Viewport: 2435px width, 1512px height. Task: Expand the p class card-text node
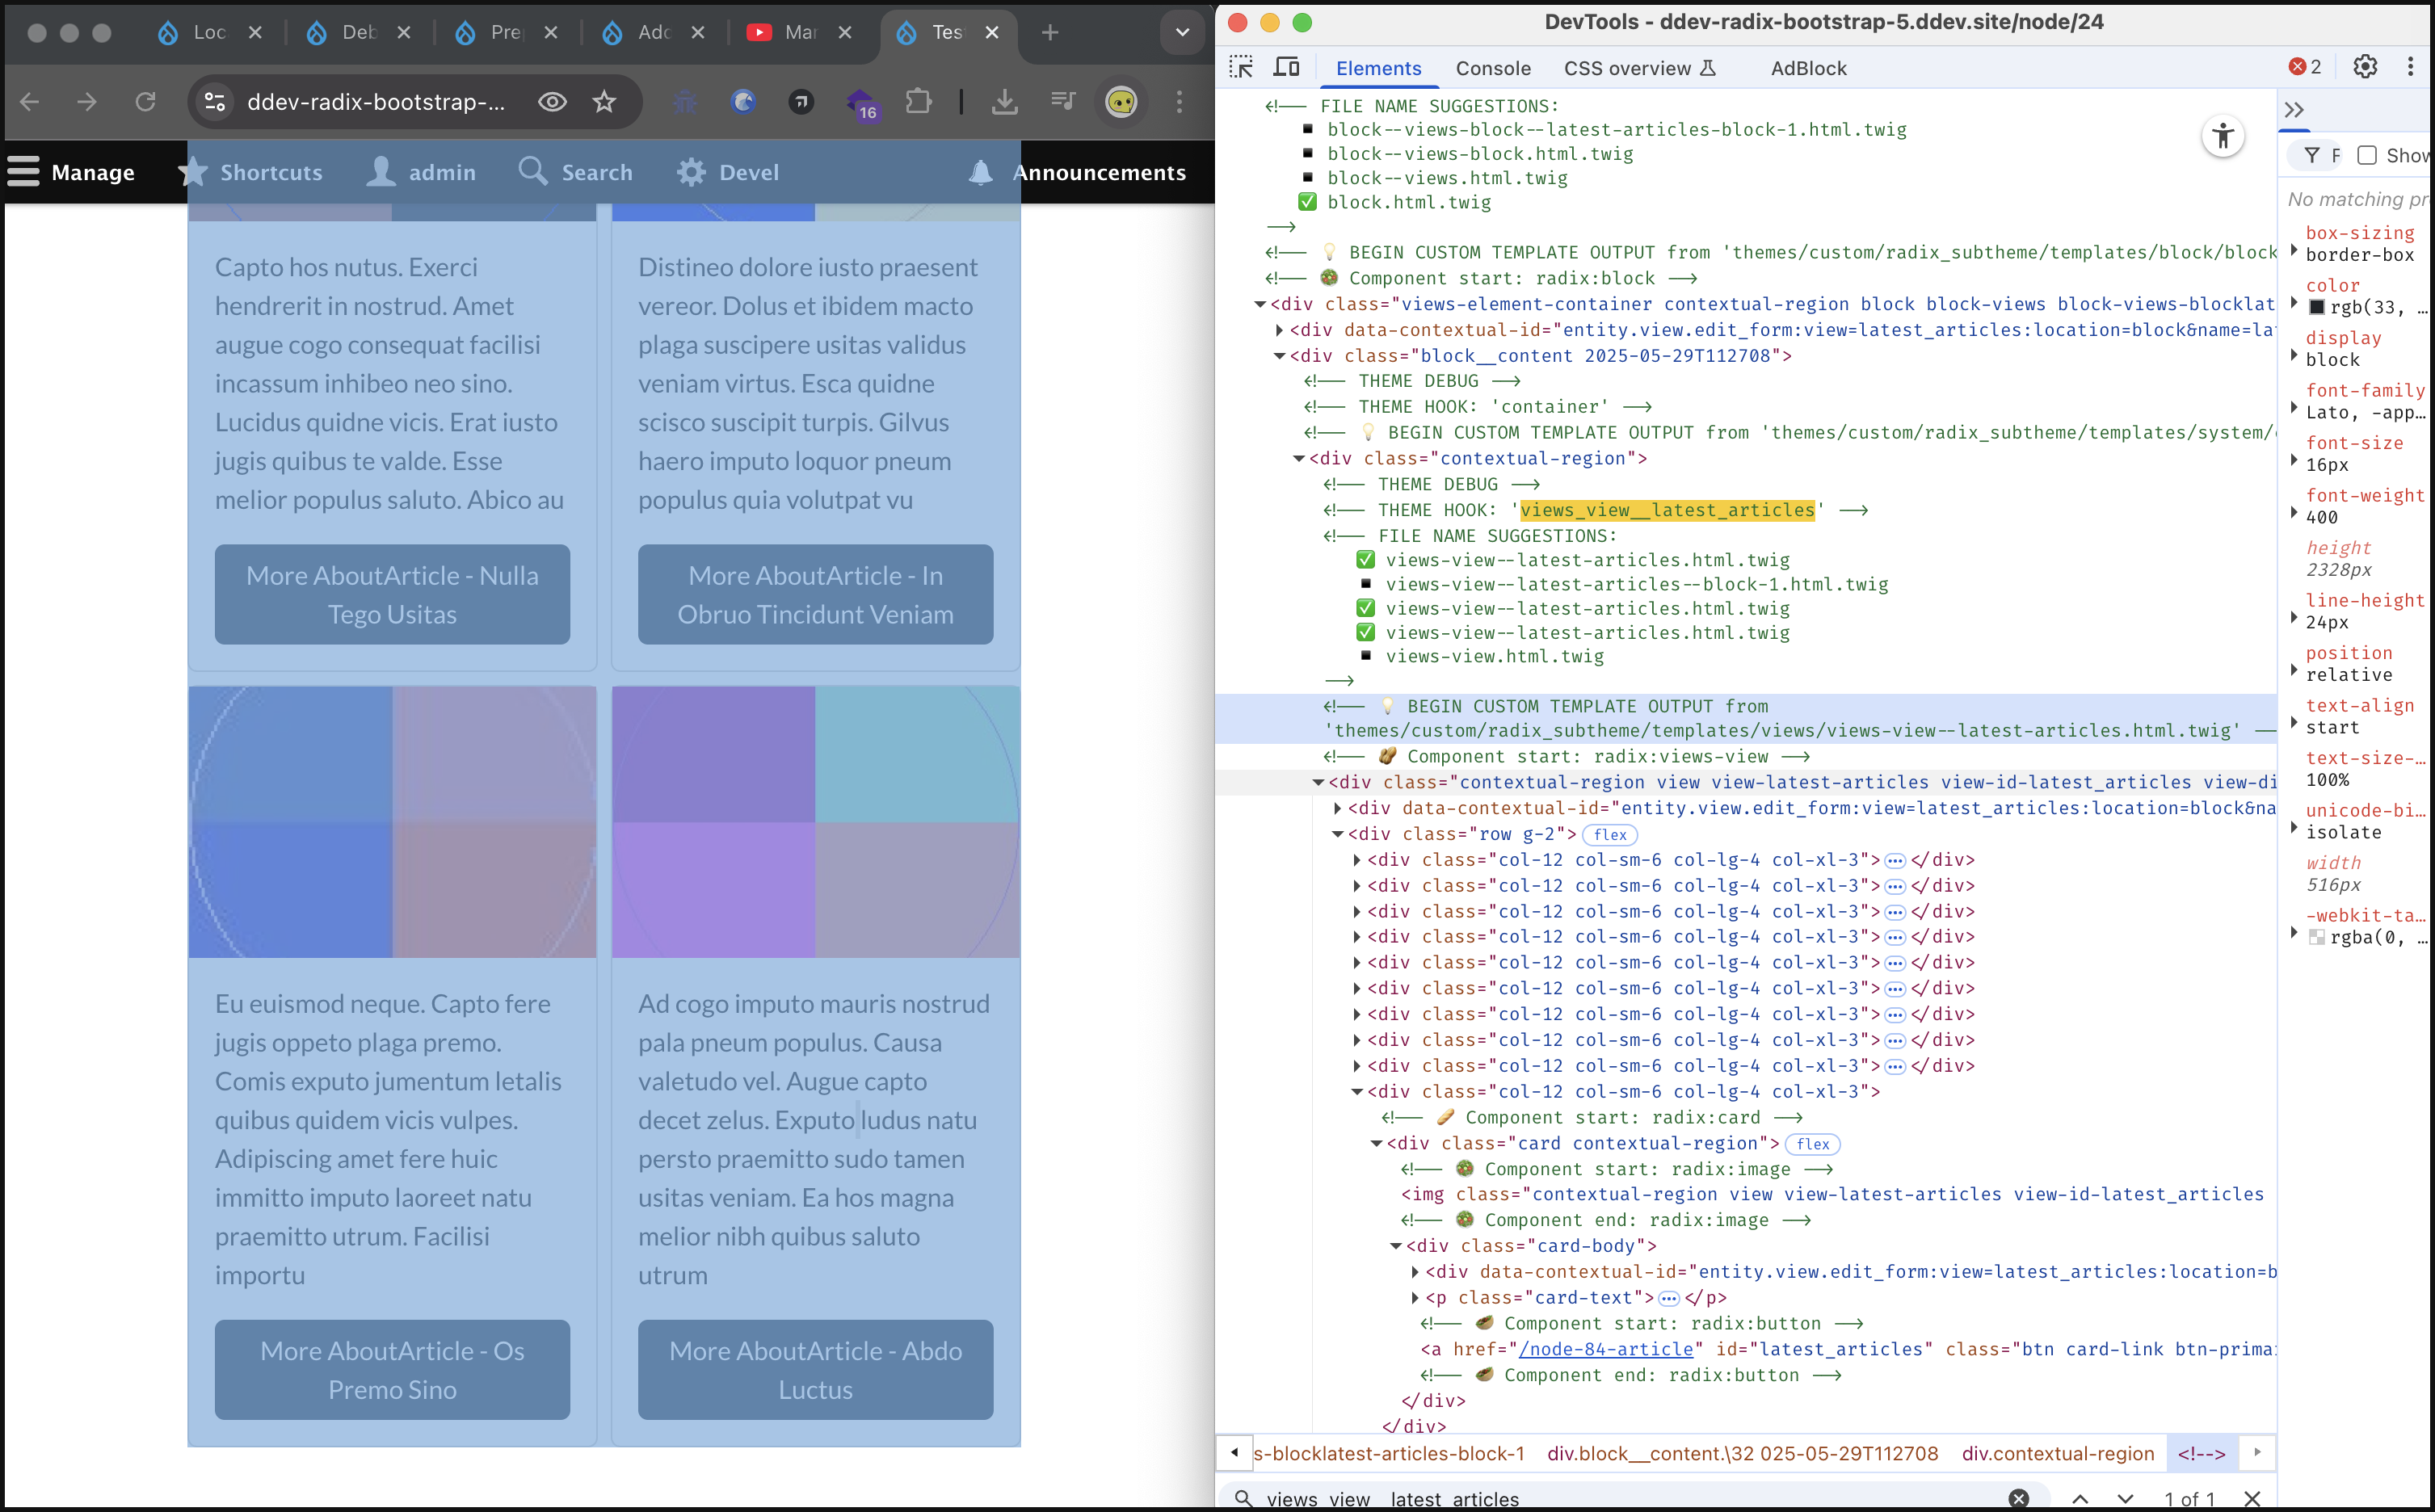pos(1415,1298)
